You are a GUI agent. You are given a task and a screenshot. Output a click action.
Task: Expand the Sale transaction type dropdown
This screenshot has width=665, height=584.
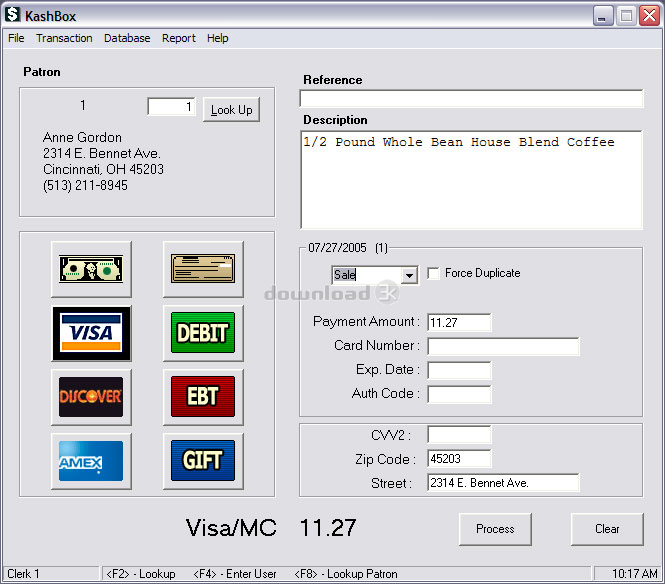coord(409,275)
